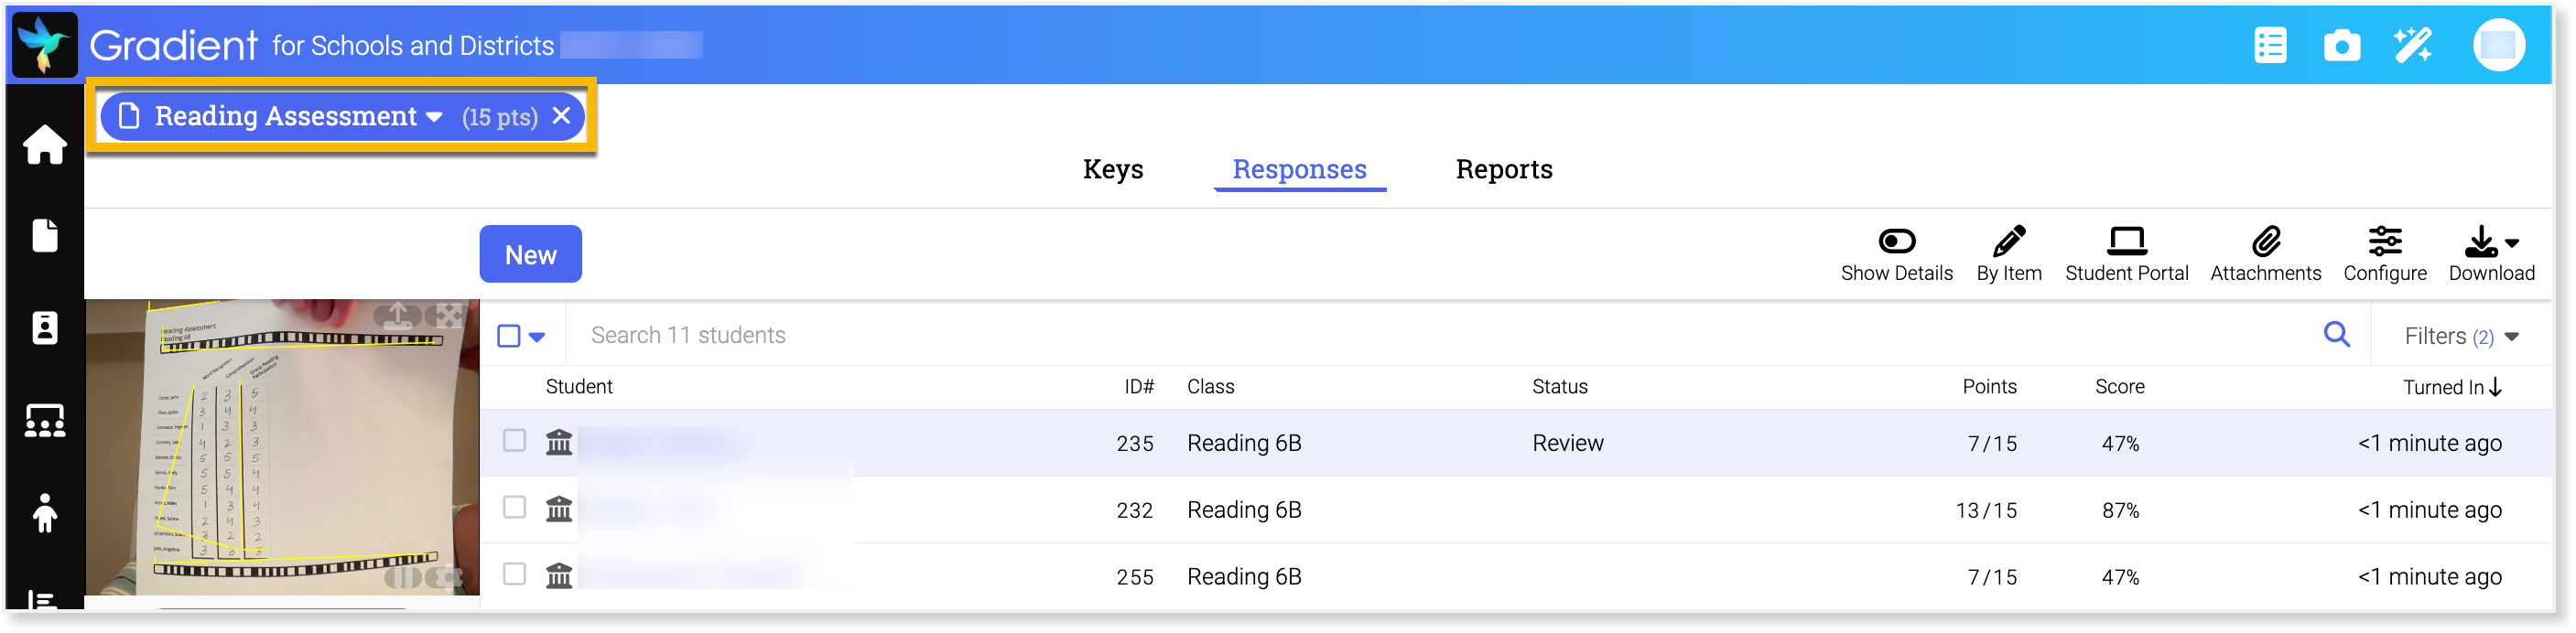Switch to the Keys tab
Image resolution: width=2576 pixels, height=633 pixels.
tap(1112, 170)
